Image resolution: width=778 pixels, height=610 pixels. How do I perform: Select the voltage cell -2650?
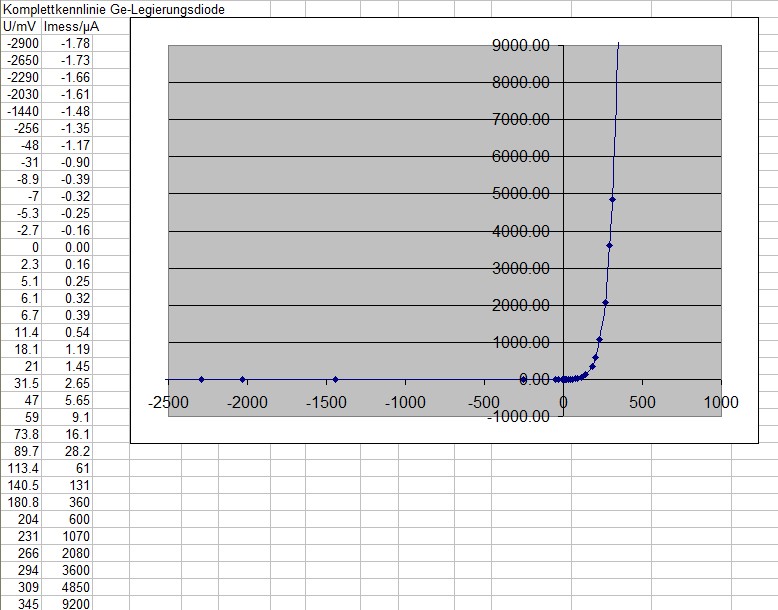(21, 61)
